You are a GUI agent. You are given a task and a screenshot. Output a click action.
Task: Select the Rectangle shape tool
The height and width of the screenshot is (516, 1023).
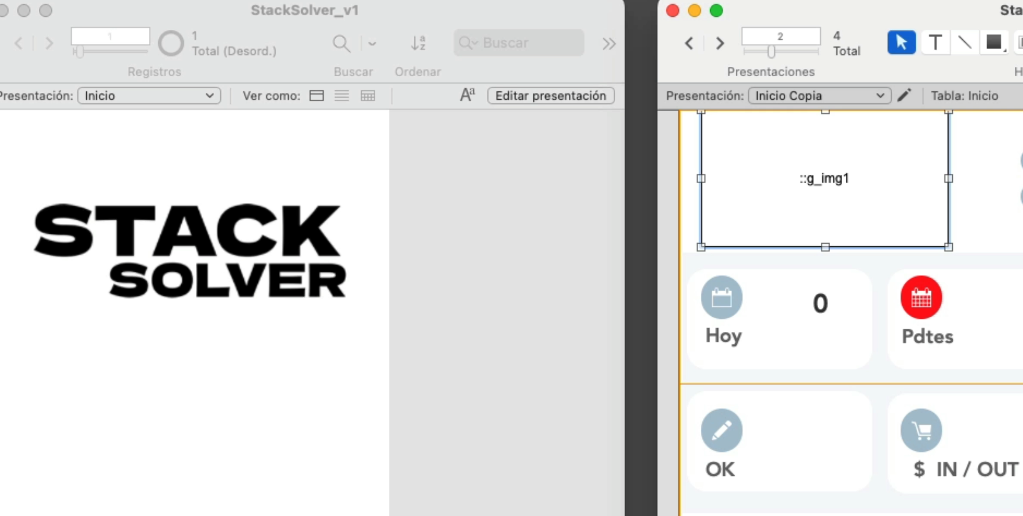click(x=994, y=42)
